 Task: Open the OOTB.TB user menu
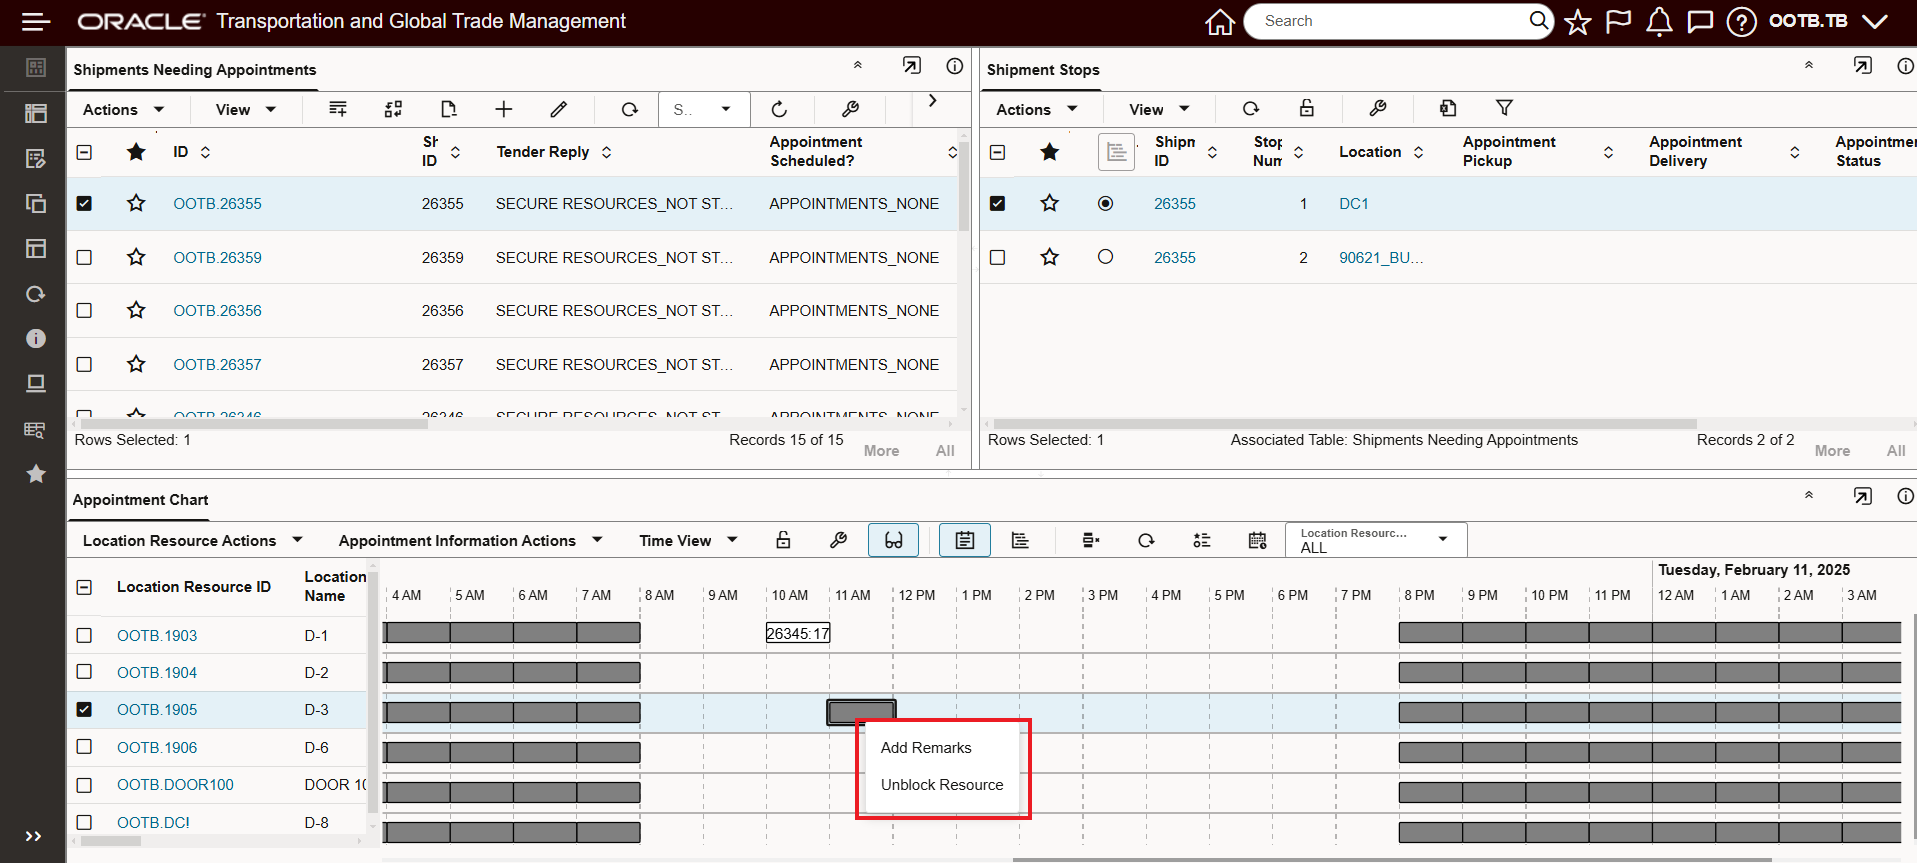pyautogui.click(x=1827, y=21)
